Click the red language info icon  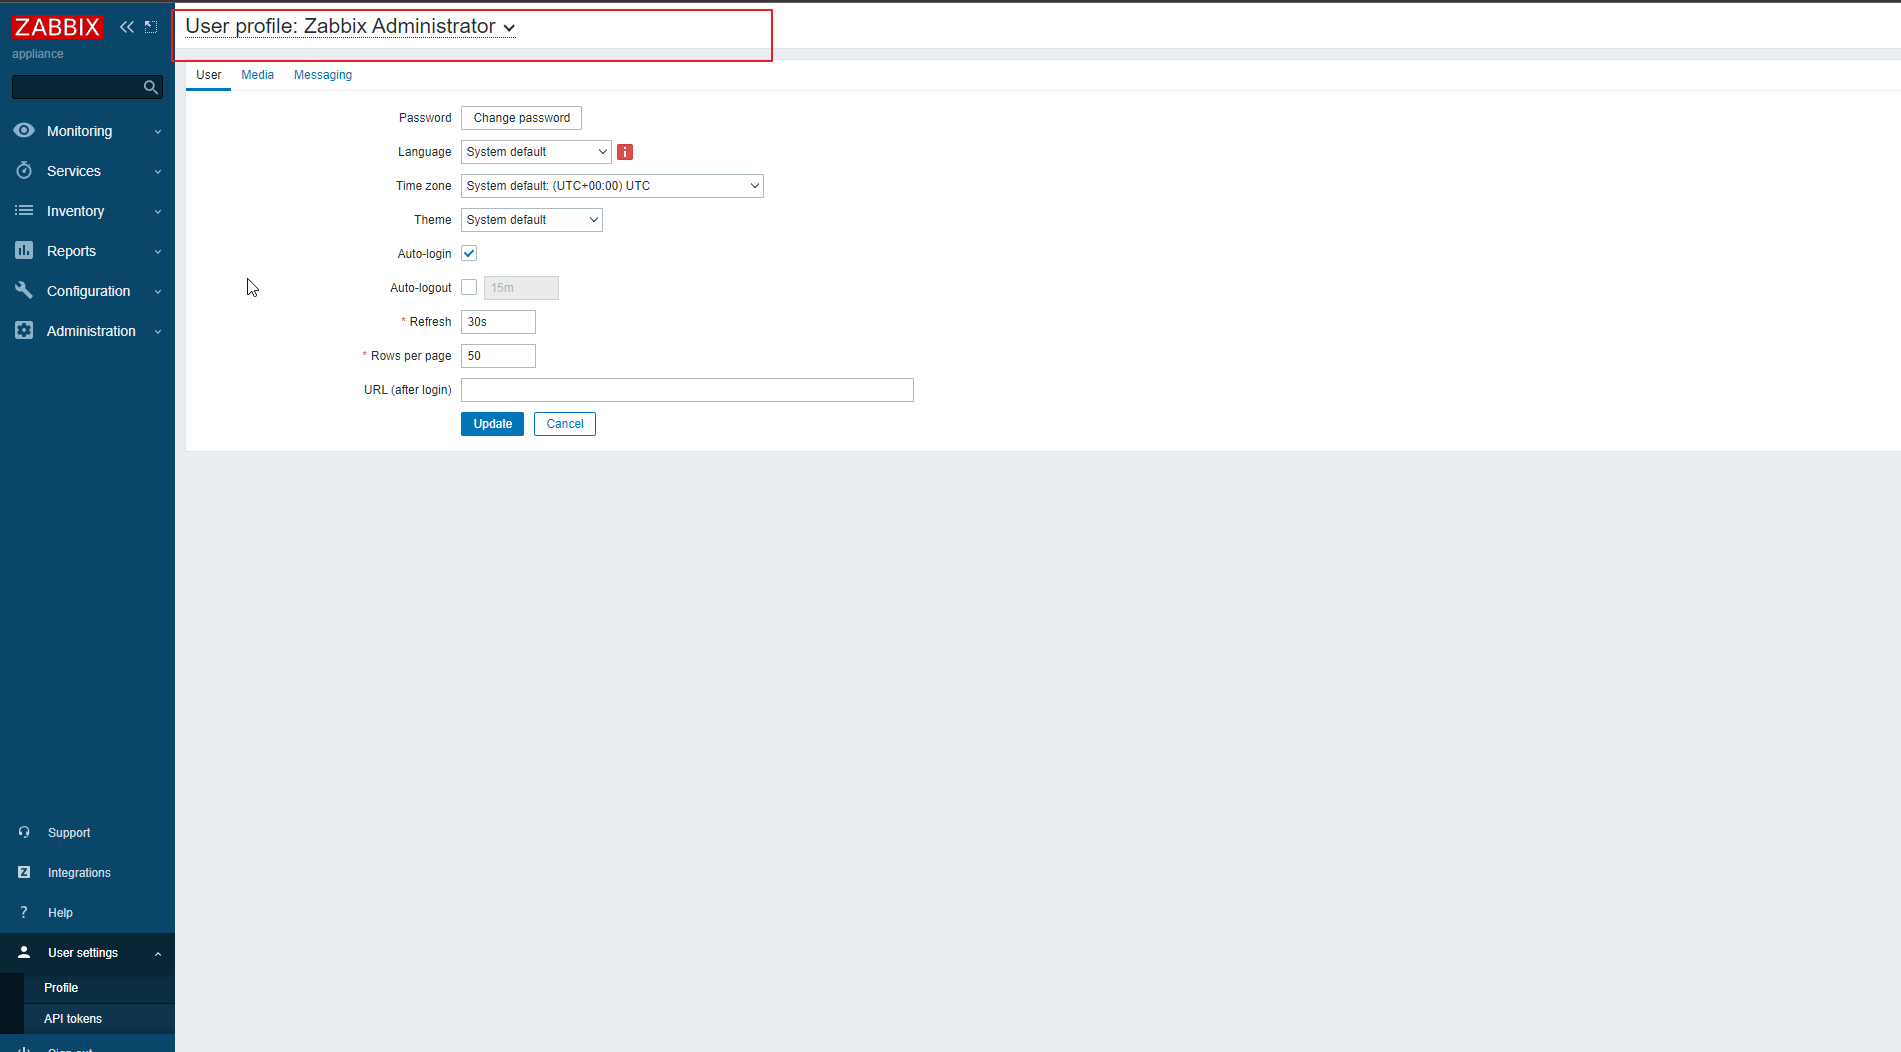[625, 152]
